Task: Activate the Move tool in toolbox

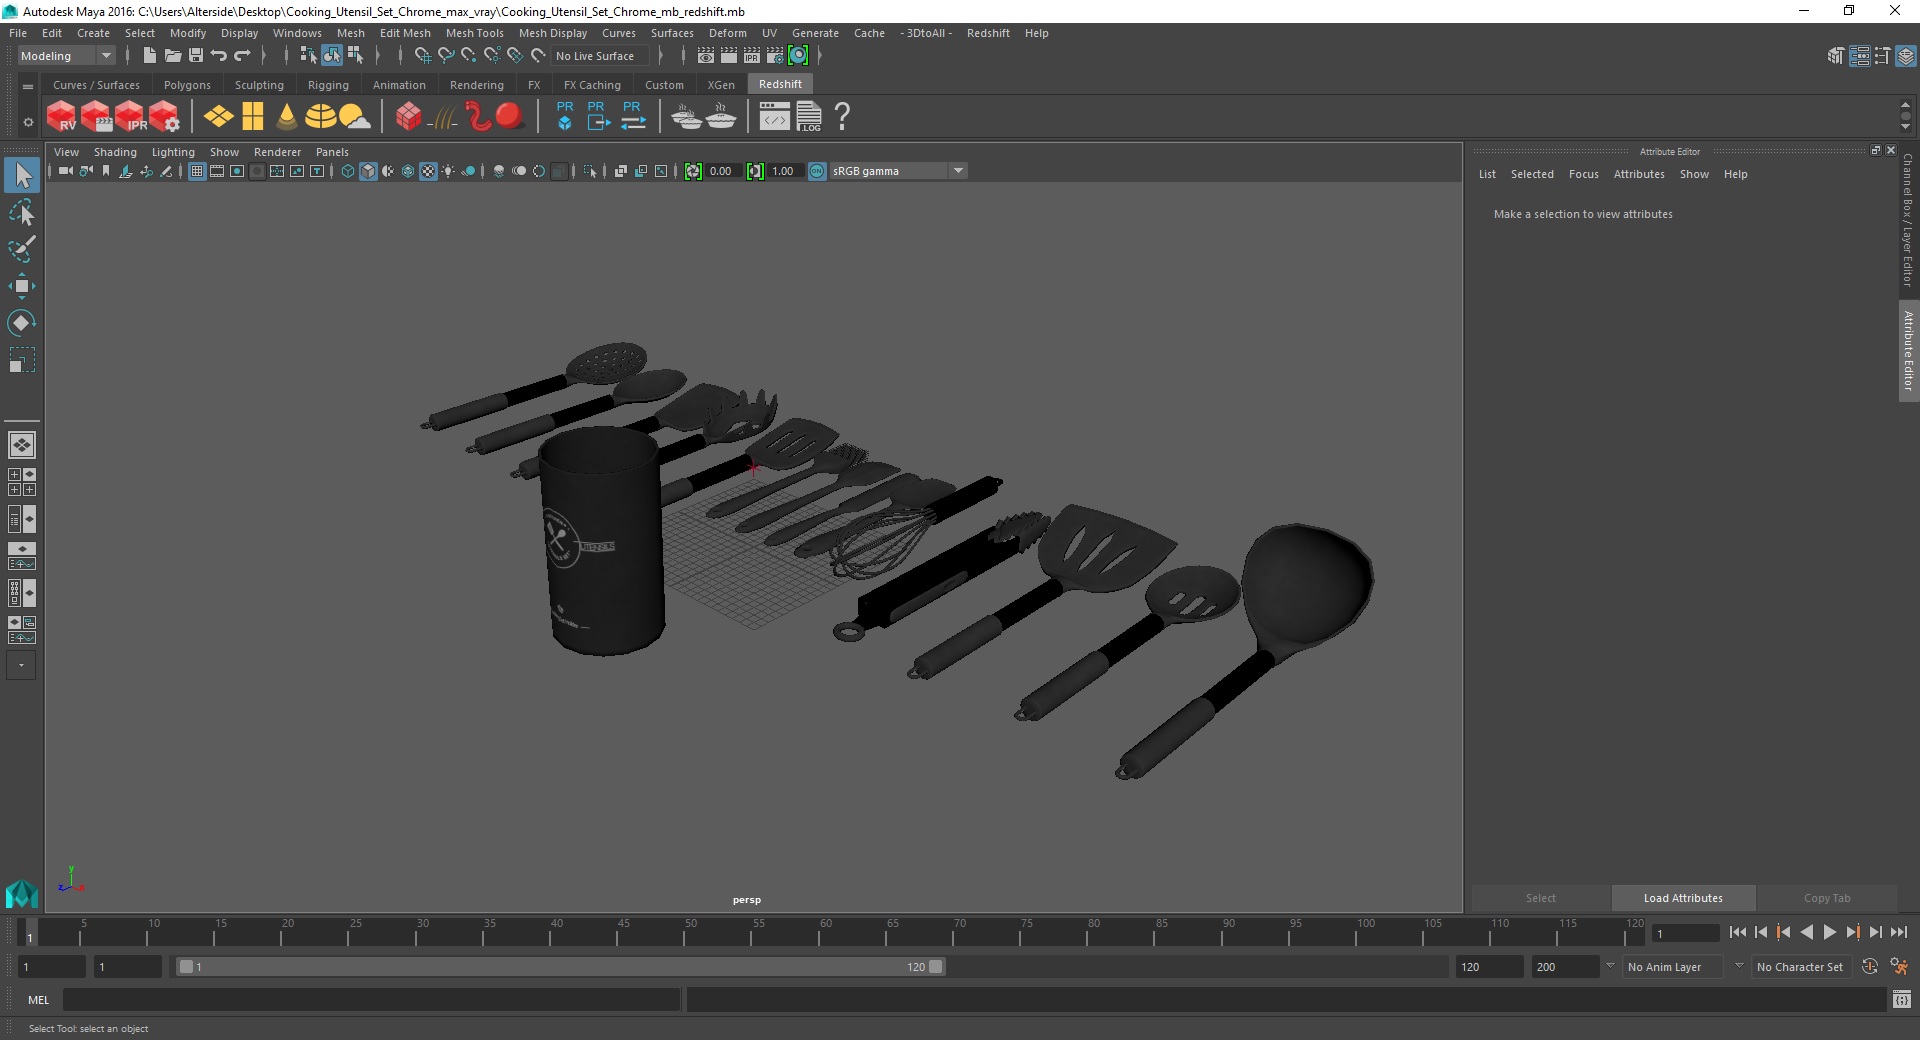Action: coord(22,286)
